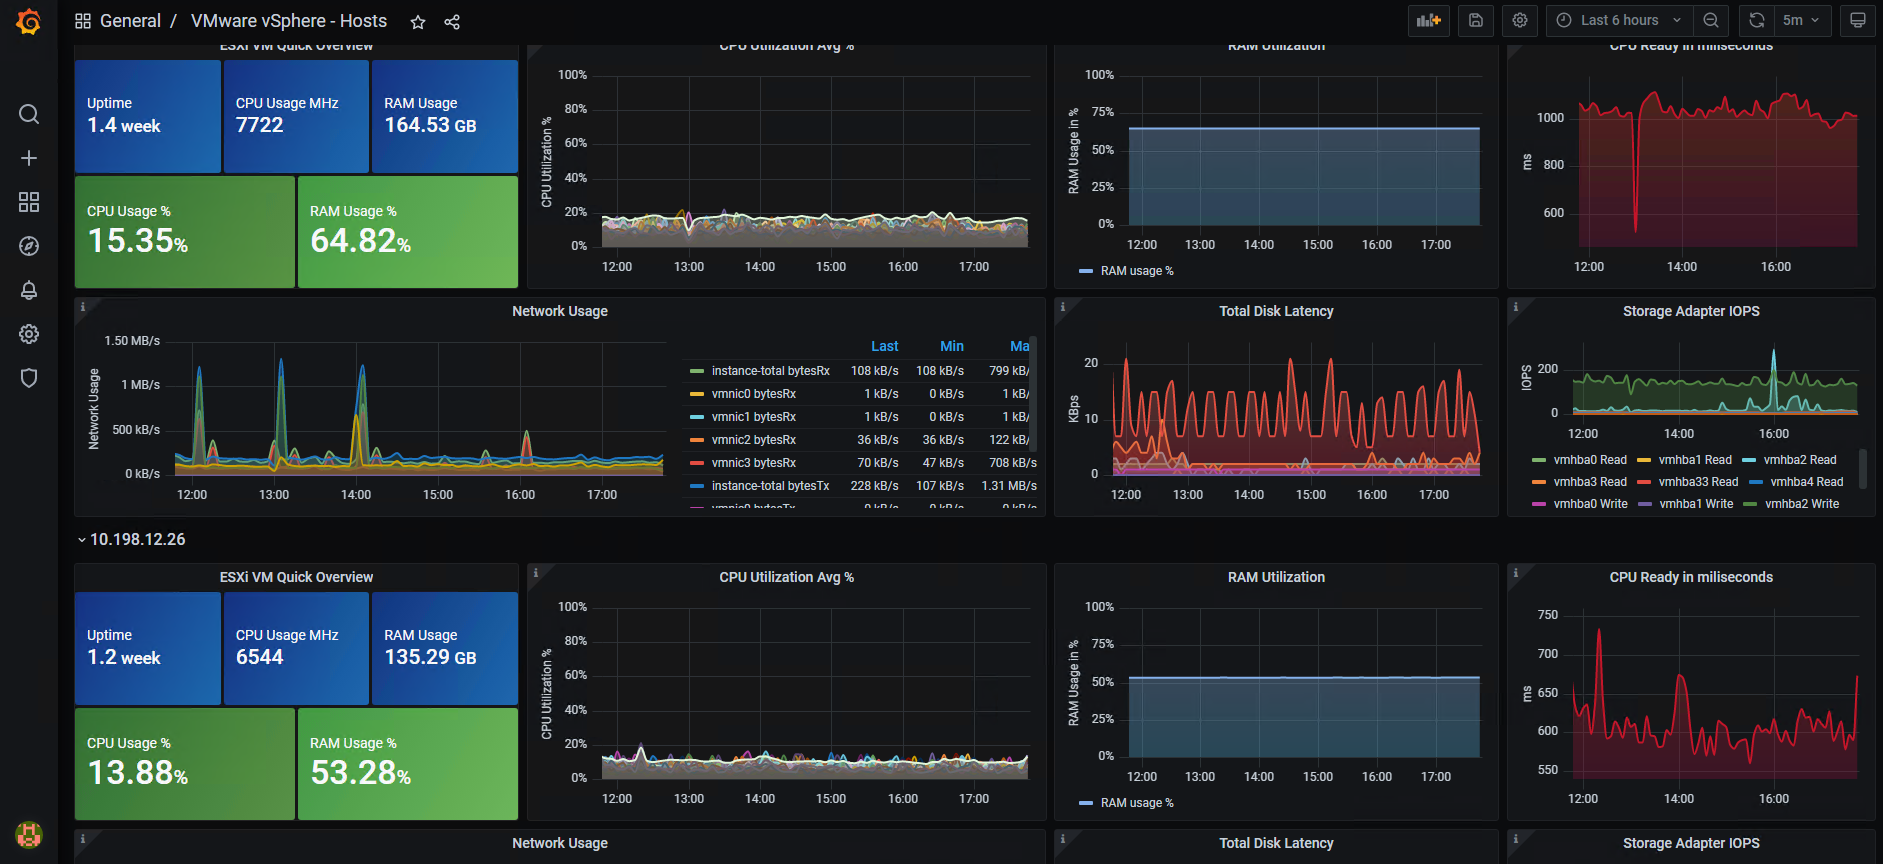Open the Explore compass icon
The height and width of the screenshot is (864, 1883).
[x=29, y=246]
